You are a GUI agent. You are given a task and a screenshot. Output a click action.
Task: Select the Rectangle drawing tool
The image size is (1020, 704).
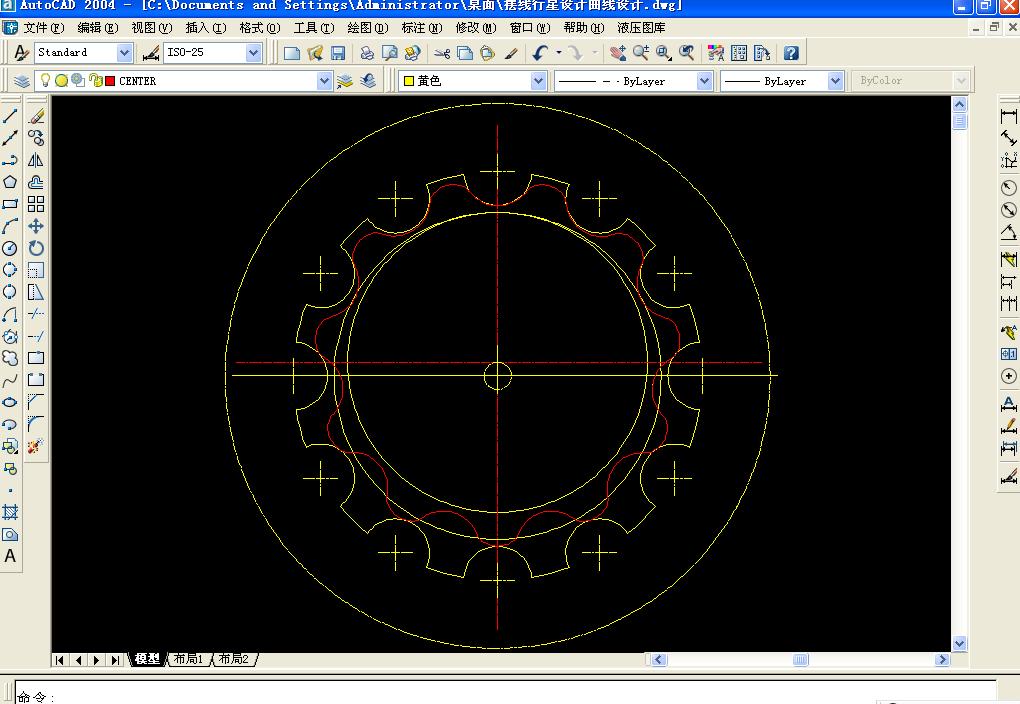click(x=10, y=204)
